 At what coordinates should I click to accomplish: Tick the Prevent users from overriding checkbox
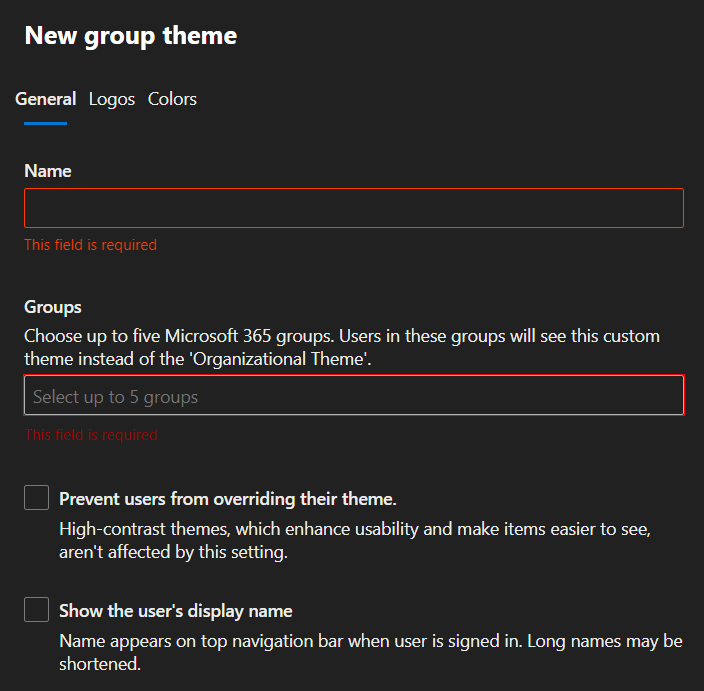pyautogui.click(x=37, y=498)
